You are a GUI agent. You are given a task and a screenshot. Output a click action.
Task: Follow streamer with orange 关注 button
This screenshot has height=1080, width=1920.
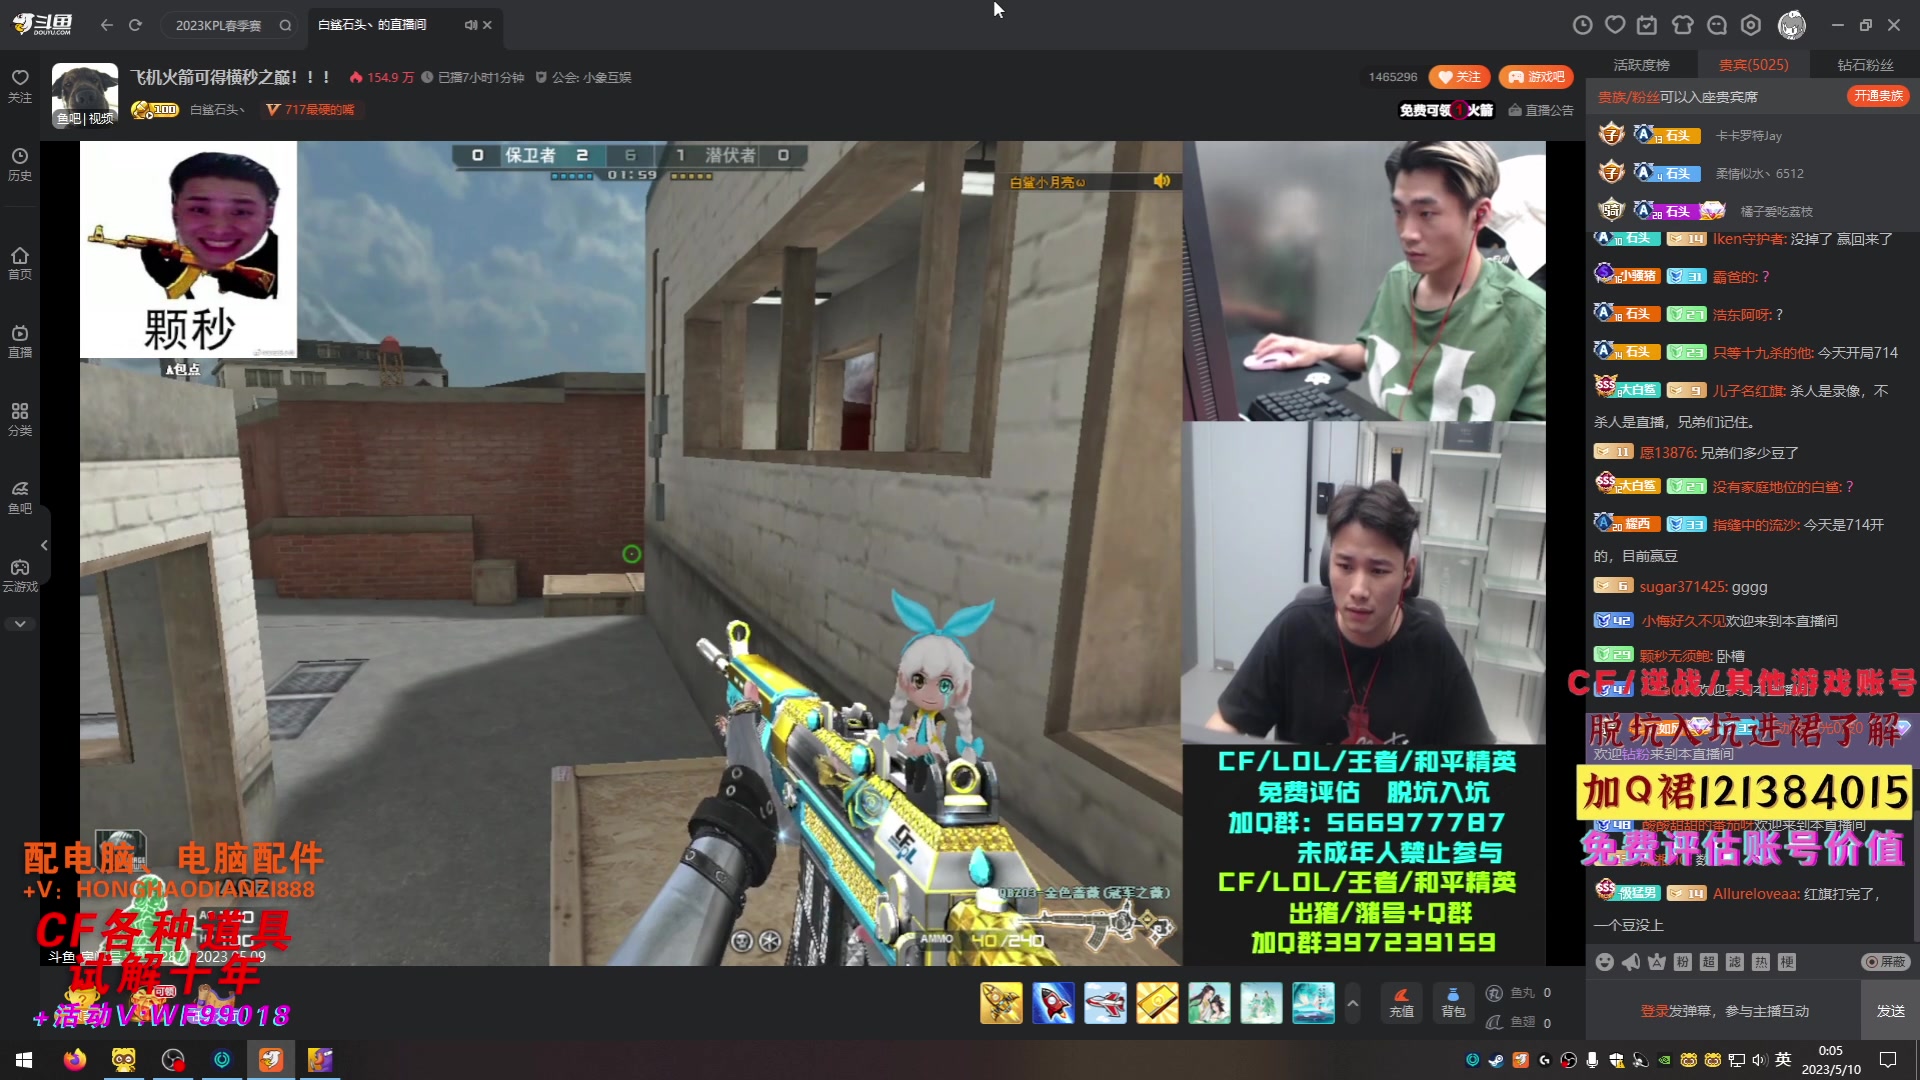tap(1460, 77)
